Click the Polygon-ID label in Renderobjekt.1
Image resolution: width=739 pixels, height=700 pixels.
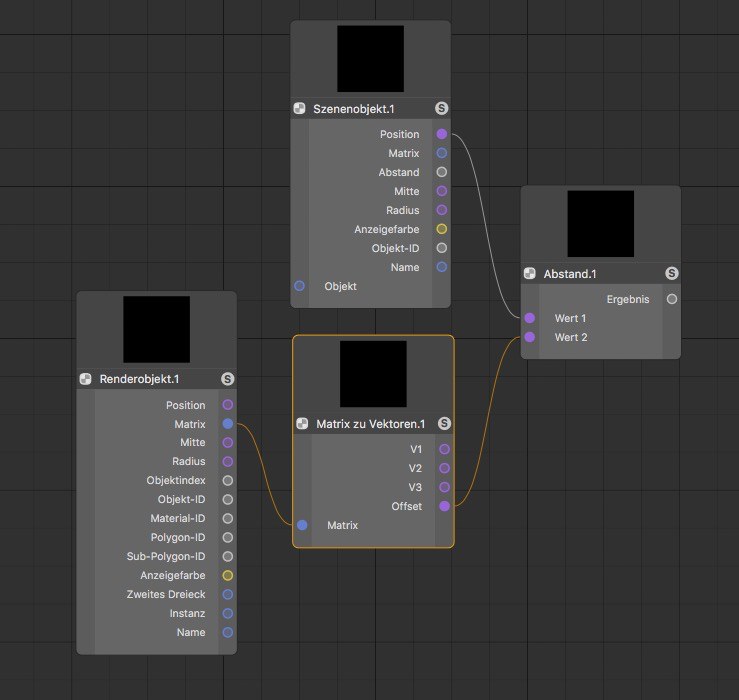pyautogui.click(x=178, y=537)
